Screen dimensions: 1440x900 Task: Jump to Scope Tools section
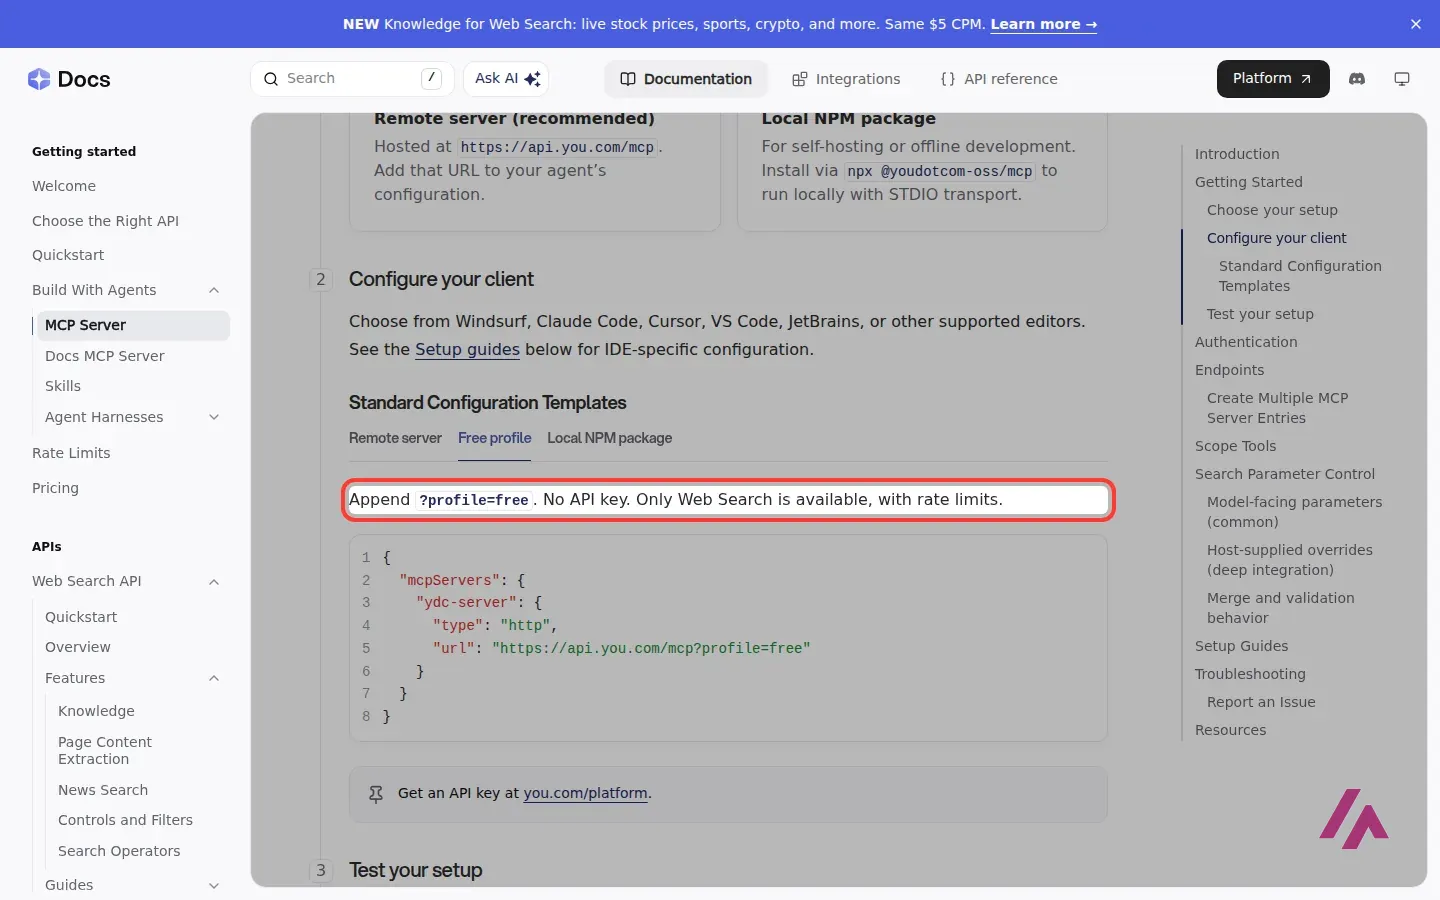(1236, 446)
